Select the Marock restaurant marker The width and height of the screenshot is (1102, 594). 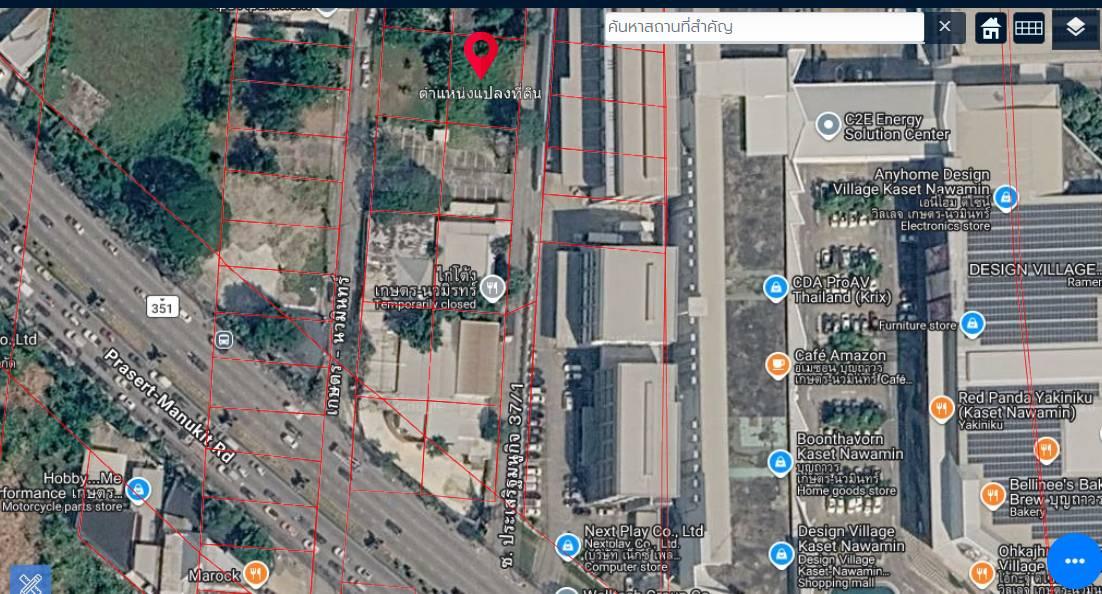(256, 574)
